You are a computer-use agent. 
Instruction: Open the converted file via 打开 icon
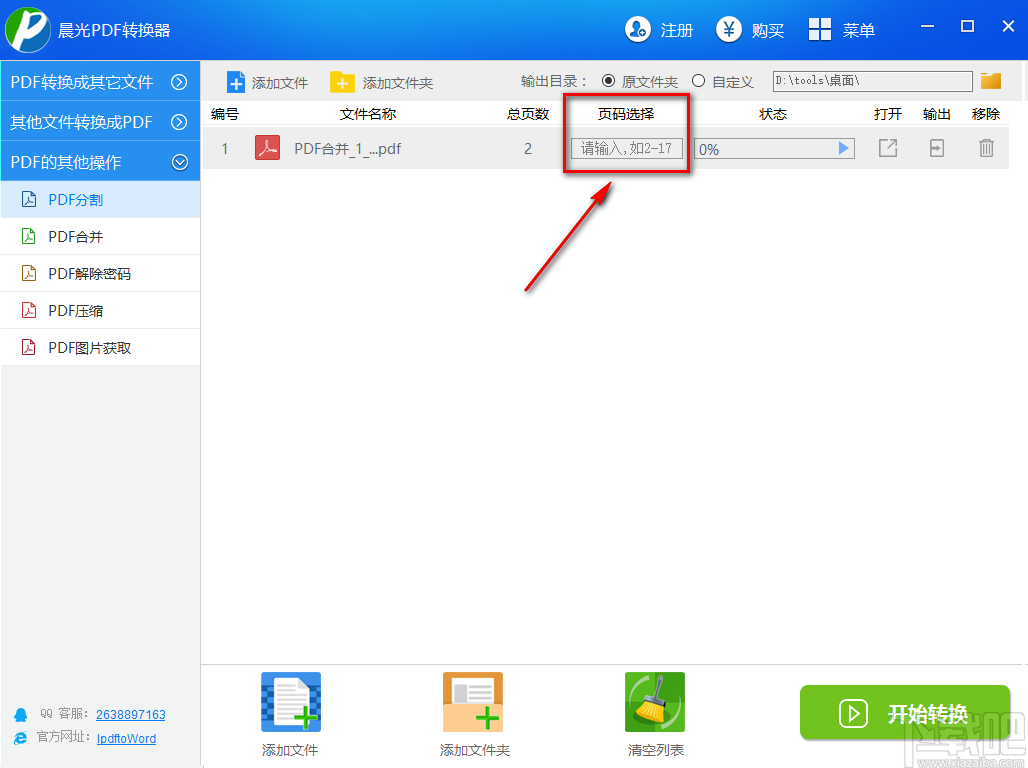888,148
